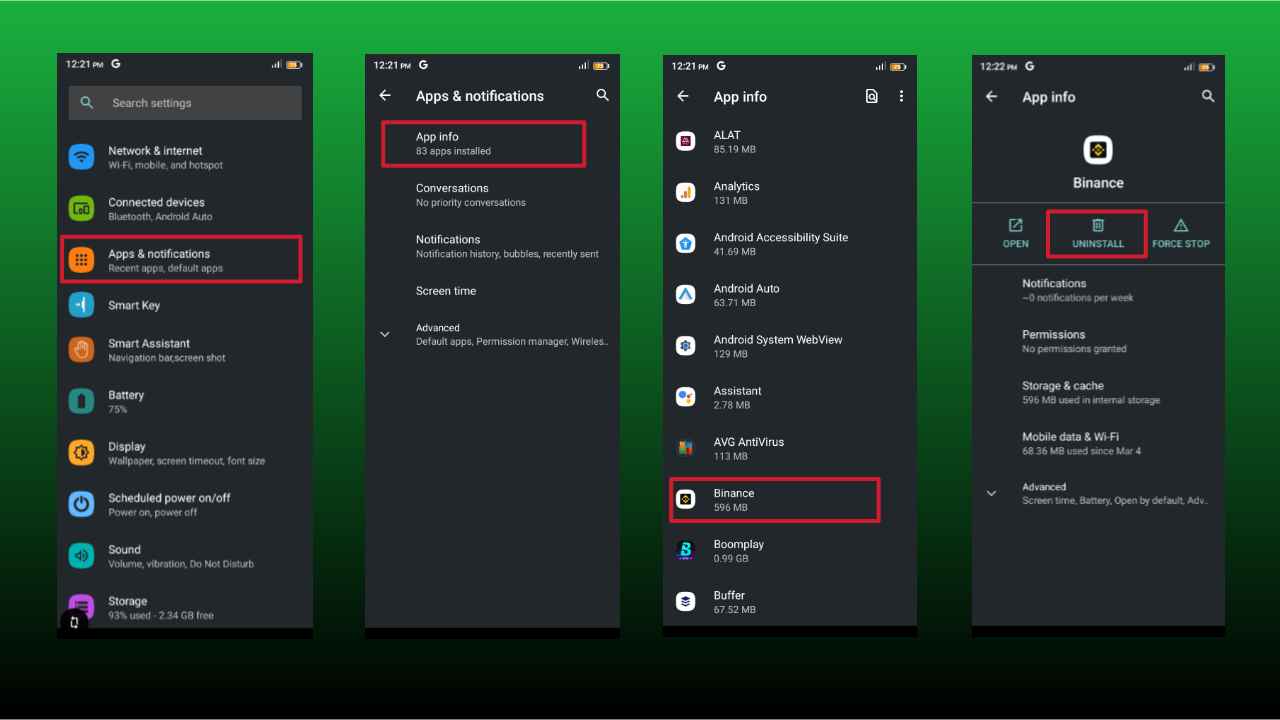Viewport: 1280px width, 720px height.
Task: Click the Search settings field
Action: pos(185,103)
